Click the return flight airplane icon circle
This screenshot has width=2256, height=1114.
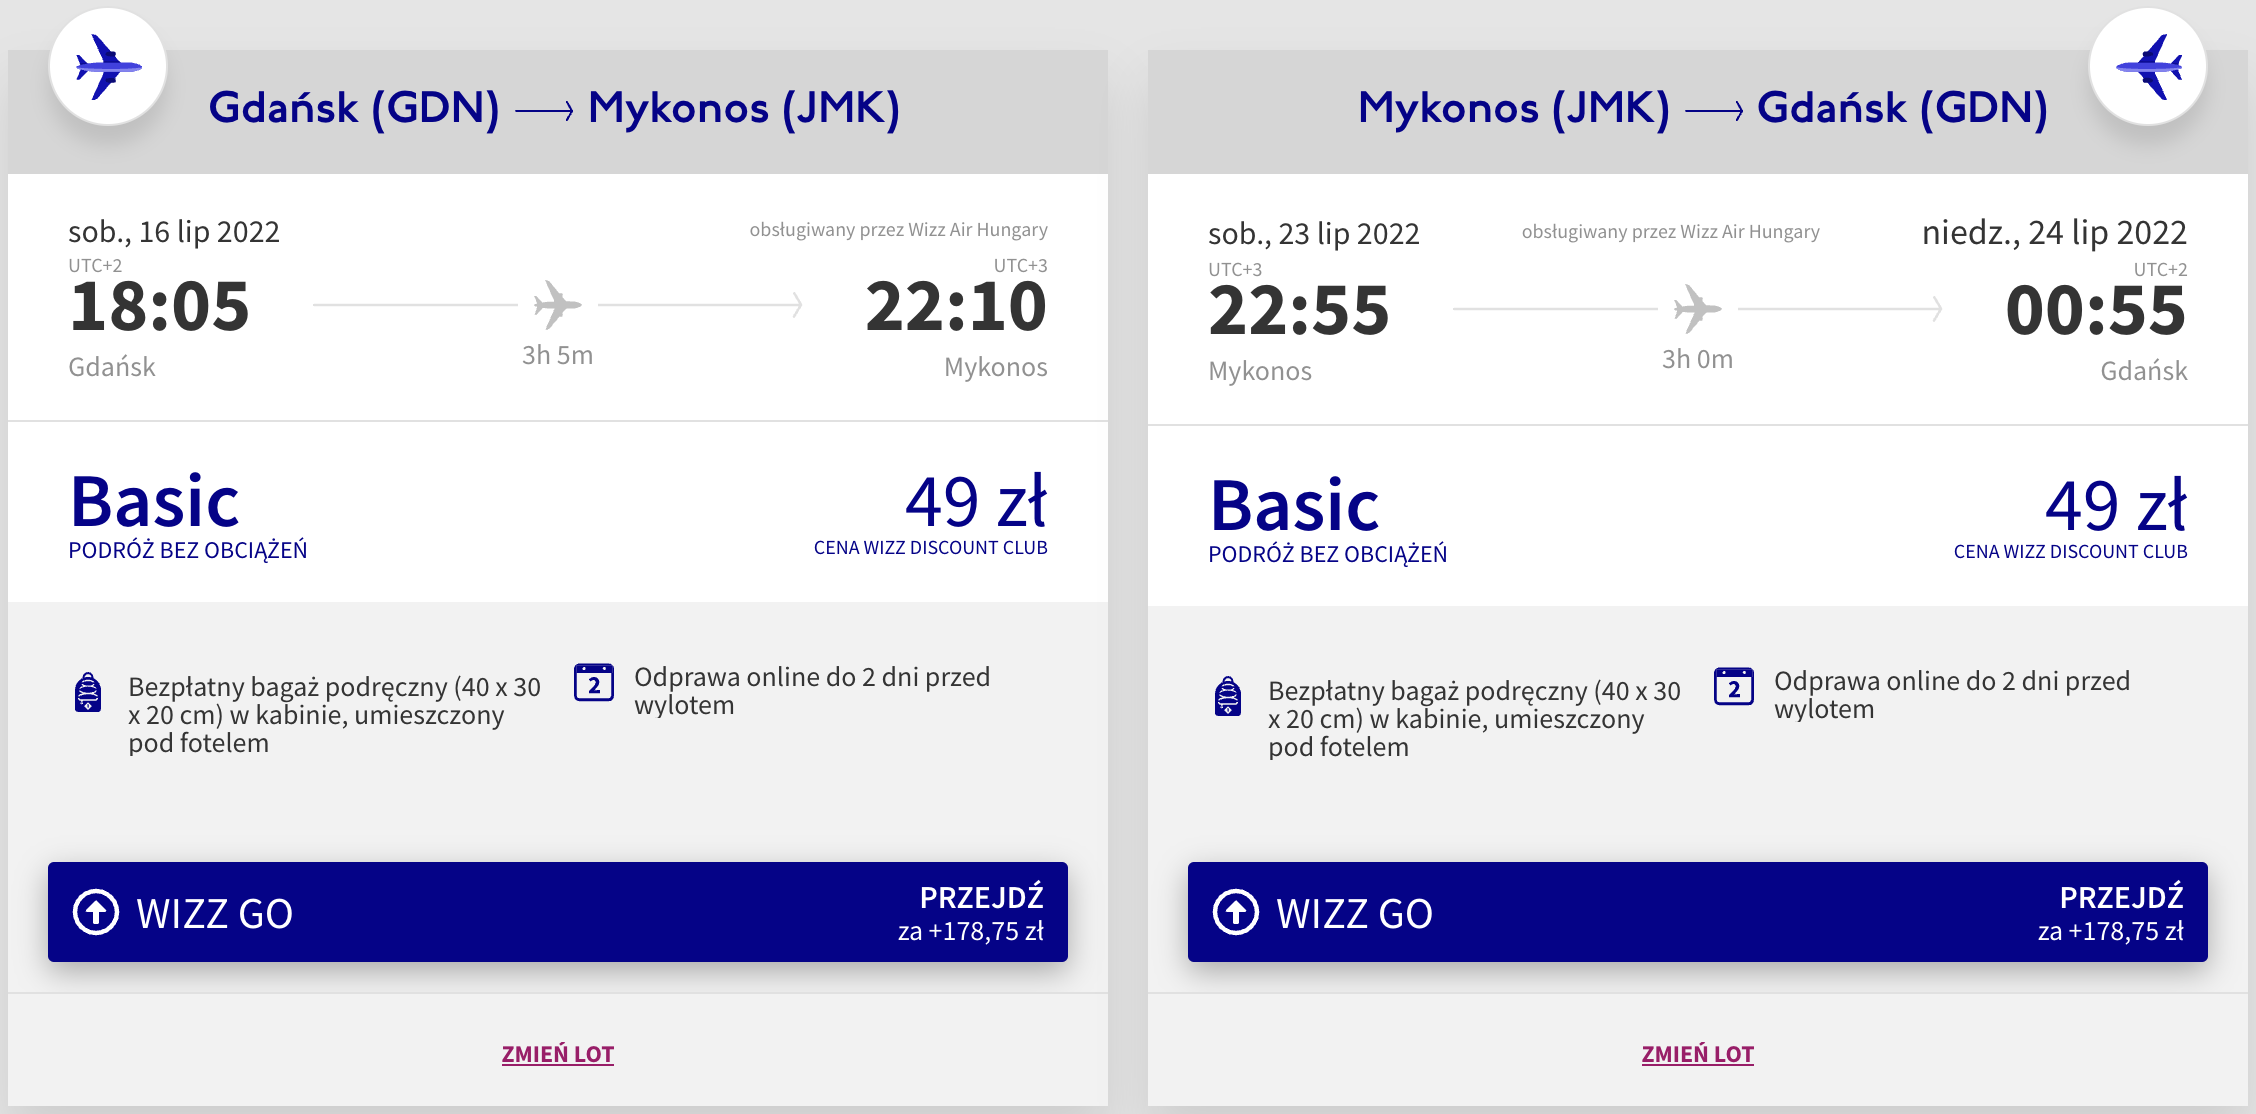click(x=2148, y=67)
